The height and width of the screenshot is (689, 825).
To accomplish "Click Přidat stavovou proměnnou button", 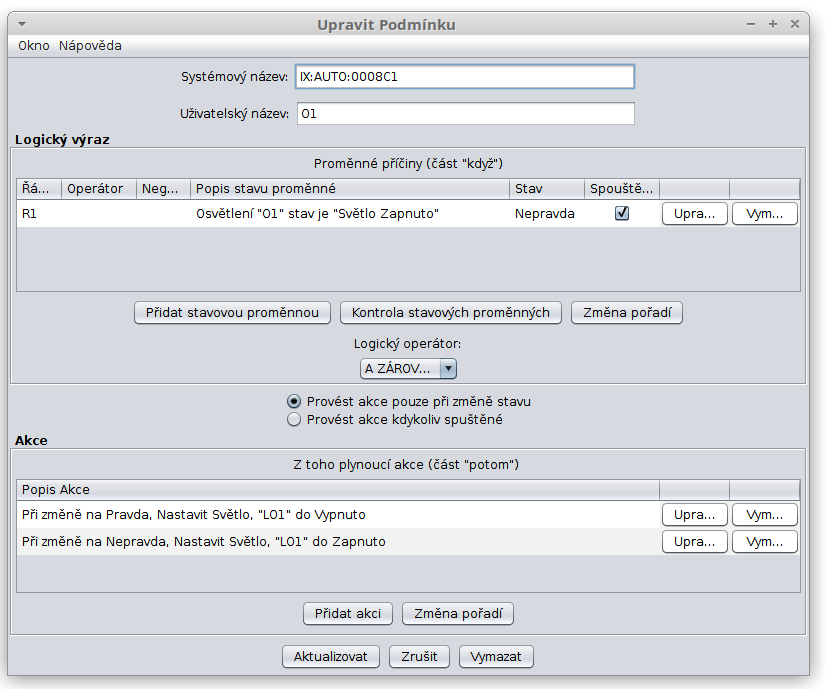I will 232,312.
